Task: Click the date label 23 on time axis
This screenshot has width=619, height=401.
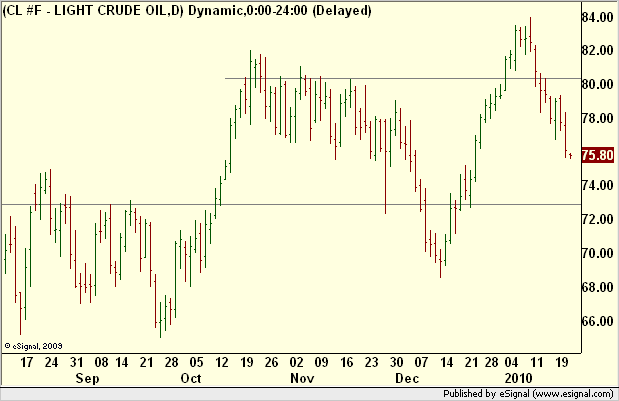Action: pos(371,362)
